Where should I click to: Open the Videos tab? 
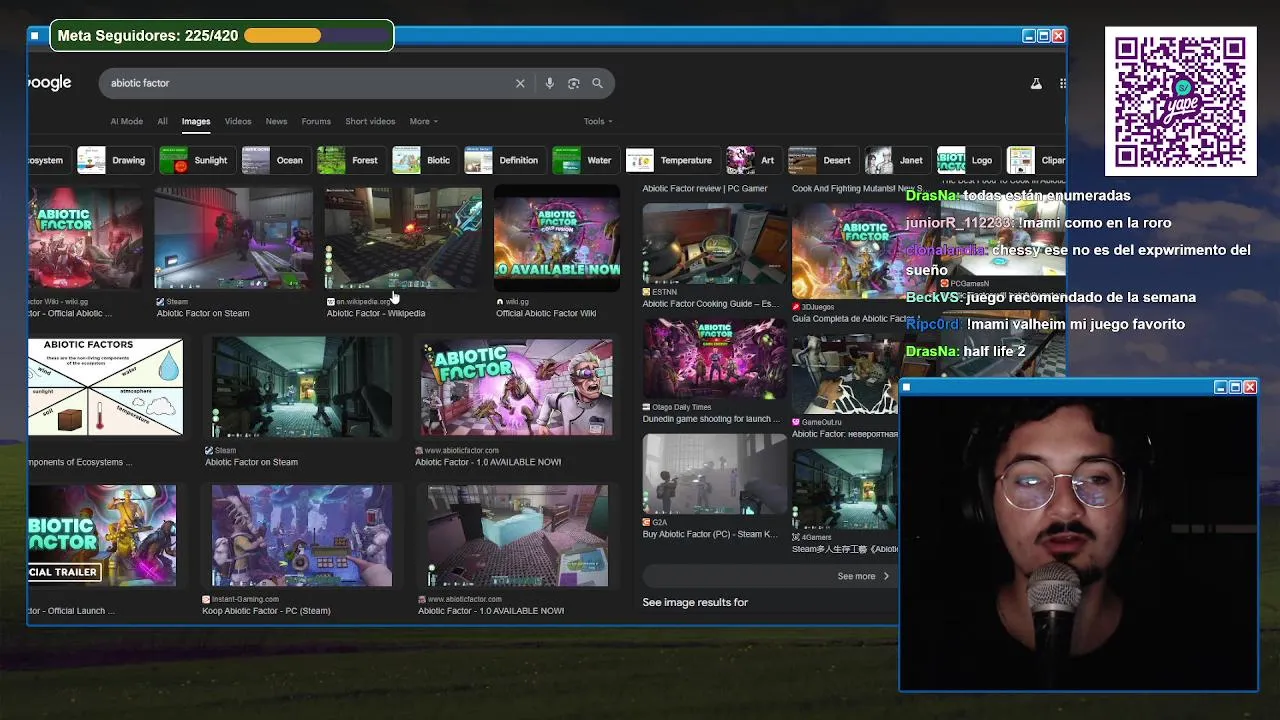(x=238, y=121)
